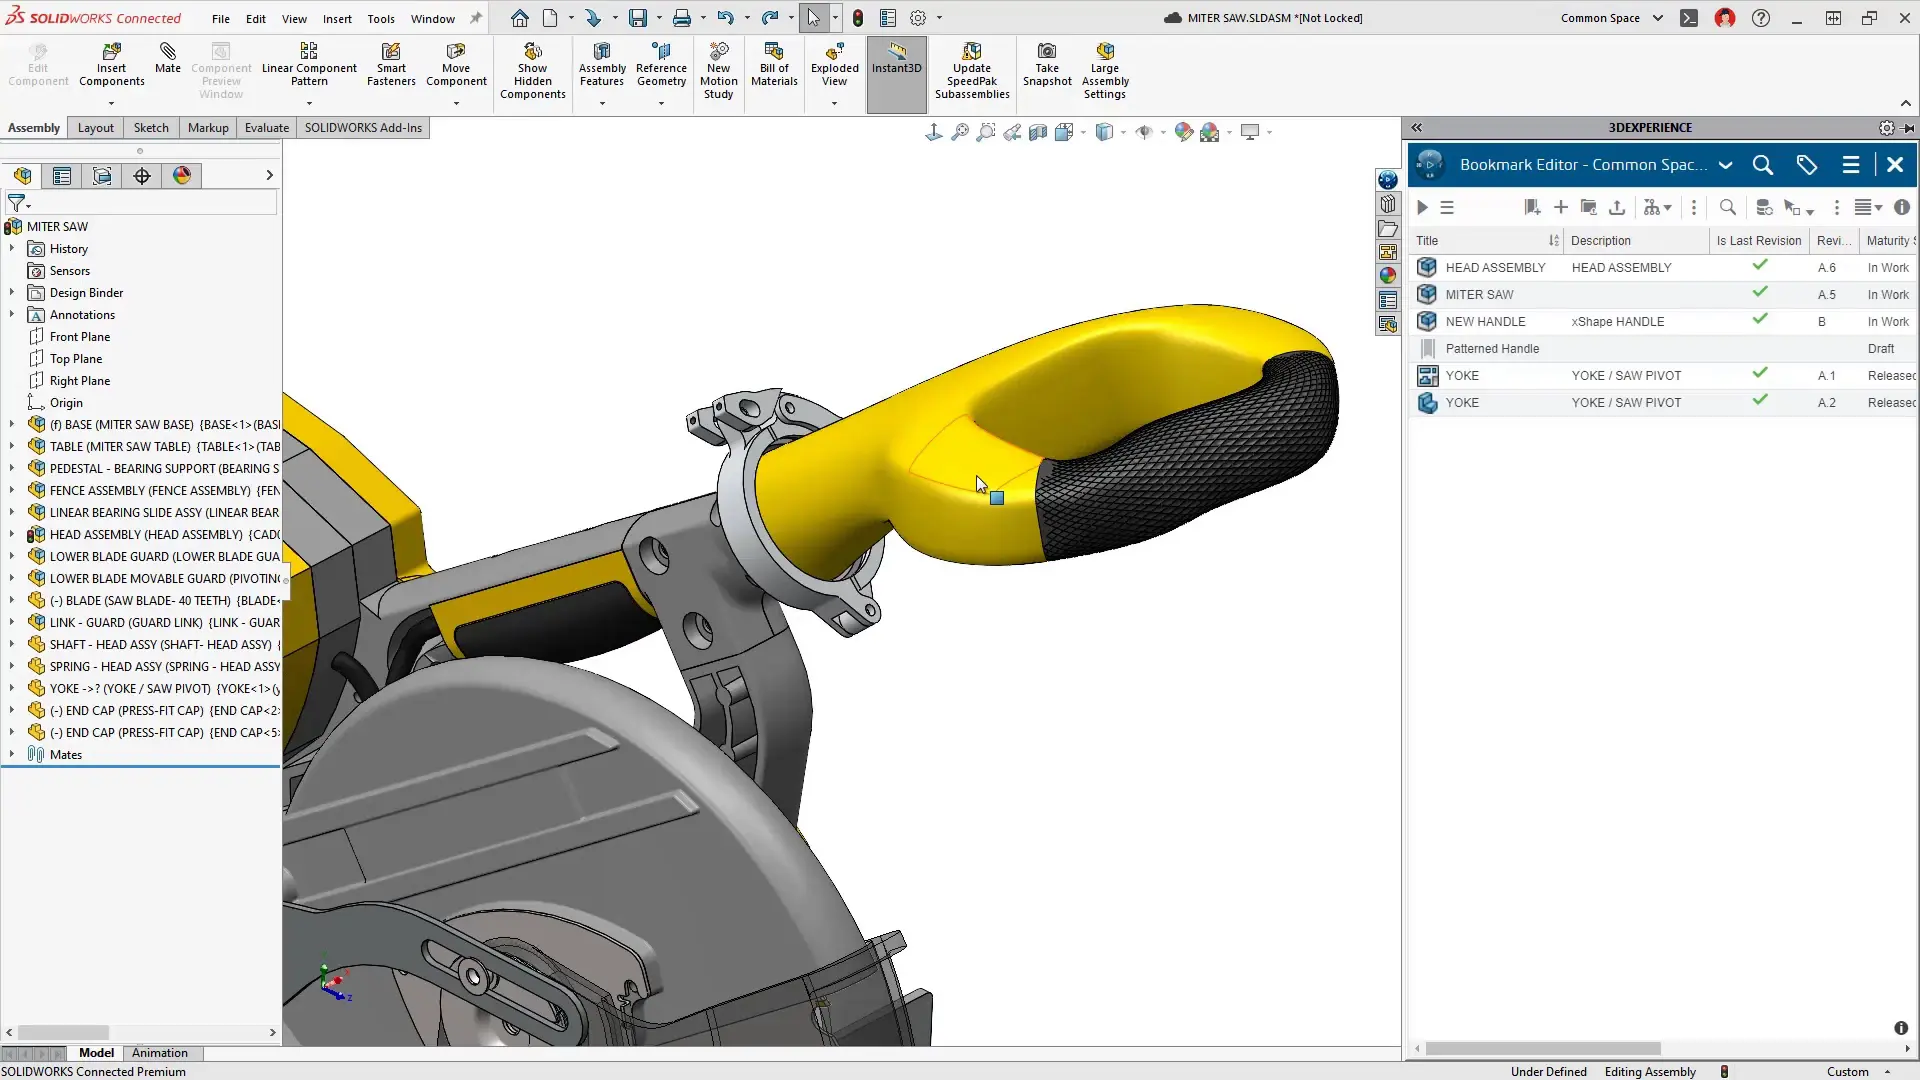Viewport: 1920px width, 1080px height.
Task: Switch to SOLIDWORKS Add-Ins tab
Action: (363, 128)
